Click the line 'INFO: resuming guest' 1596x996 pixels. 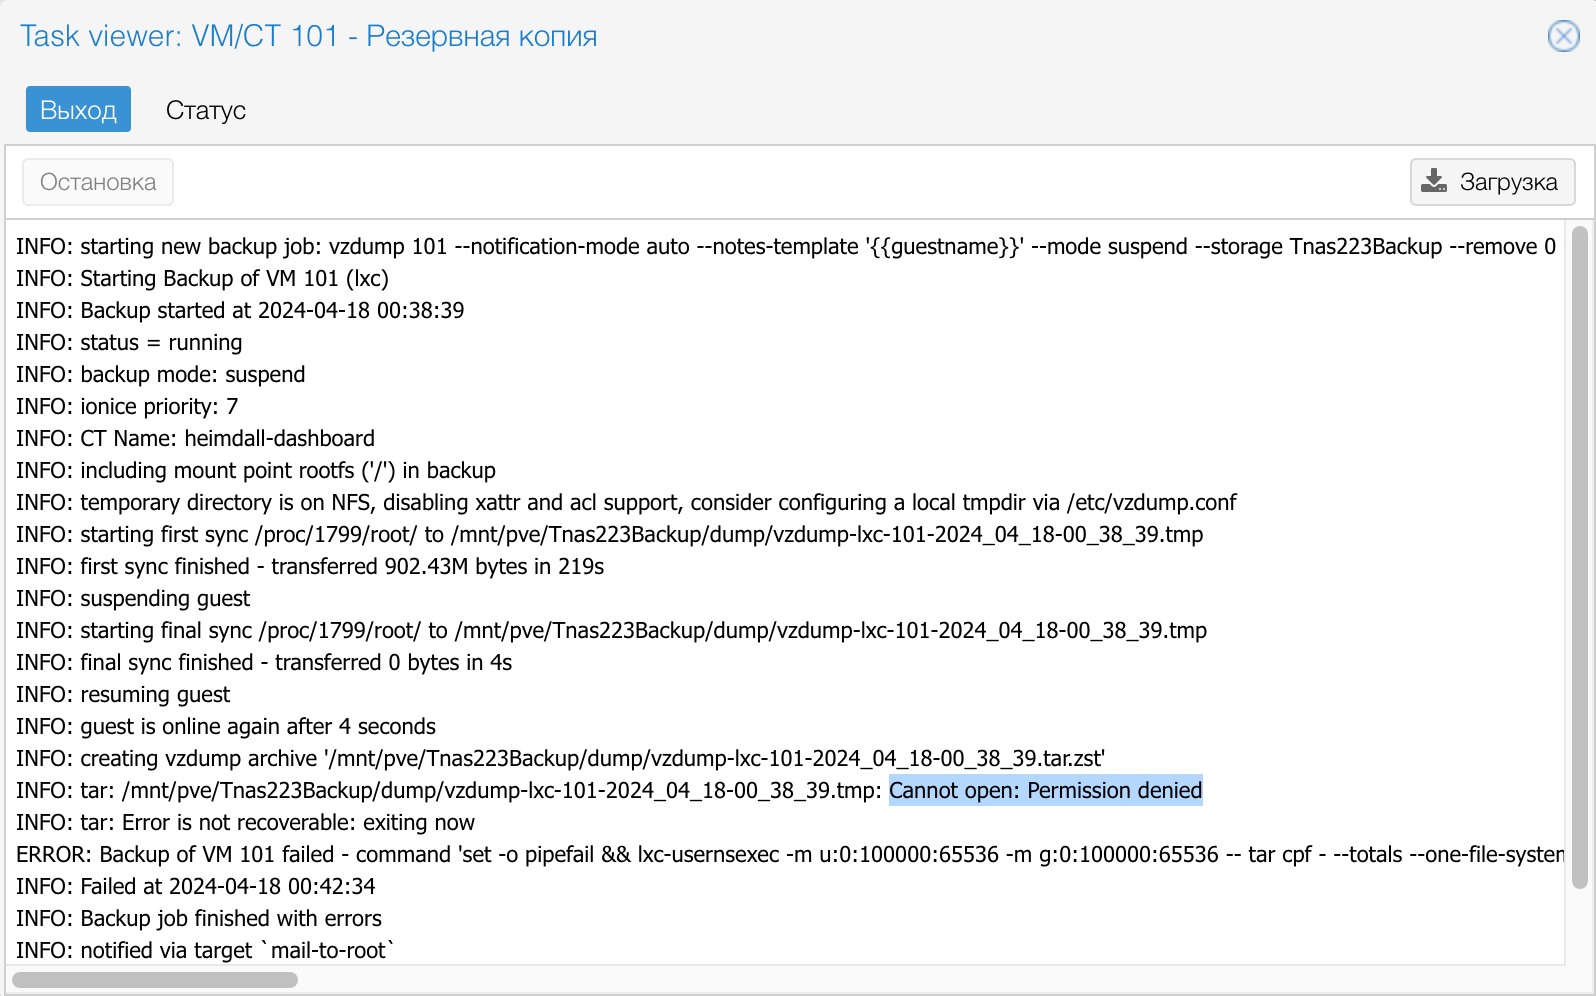[x=123, y=694]
